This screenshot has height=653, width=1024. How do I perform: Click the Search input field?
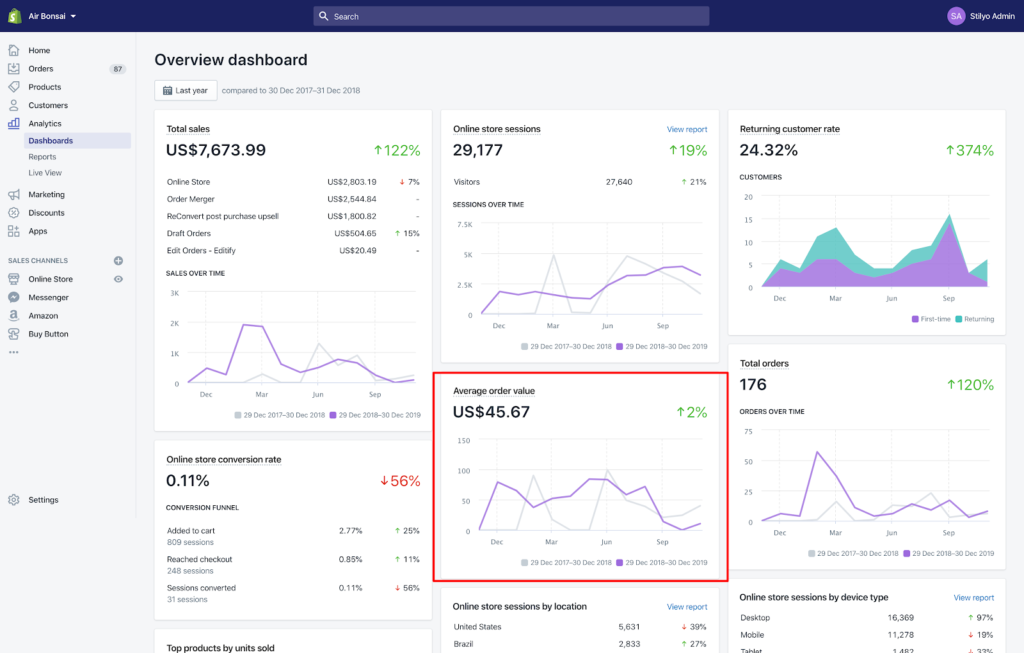pos(511,16)
